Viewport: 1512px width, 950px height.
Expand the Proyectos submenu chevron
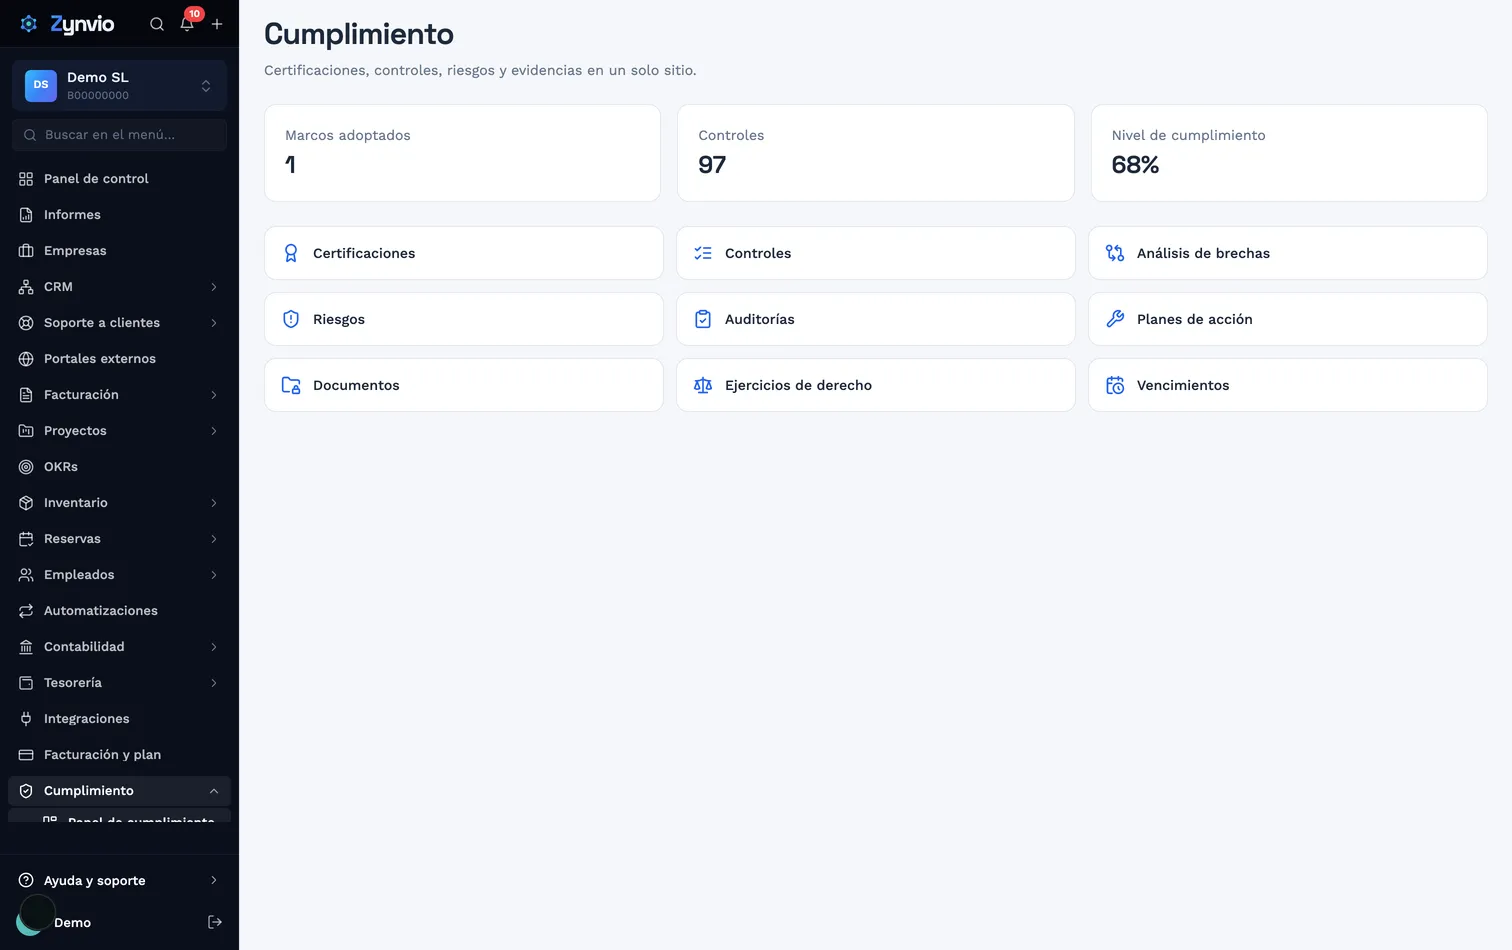214,431
